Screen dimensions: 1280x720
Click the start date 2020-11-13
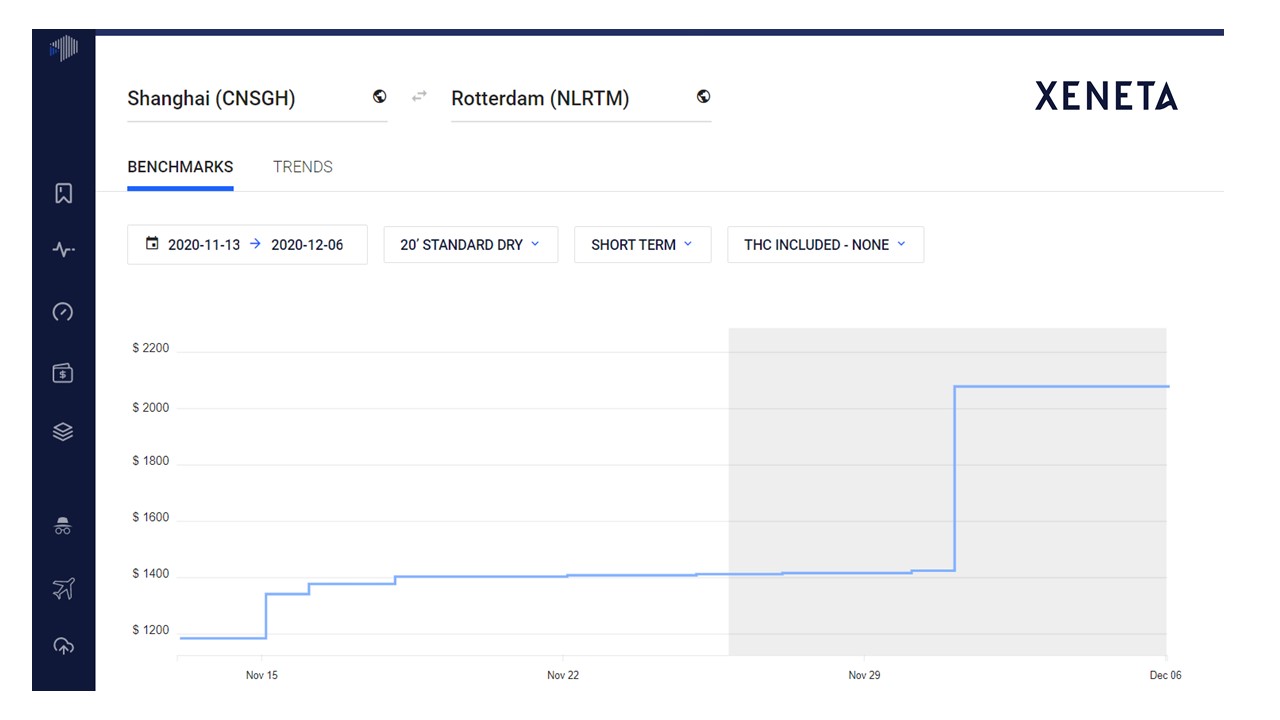click(x=204, y=245)
